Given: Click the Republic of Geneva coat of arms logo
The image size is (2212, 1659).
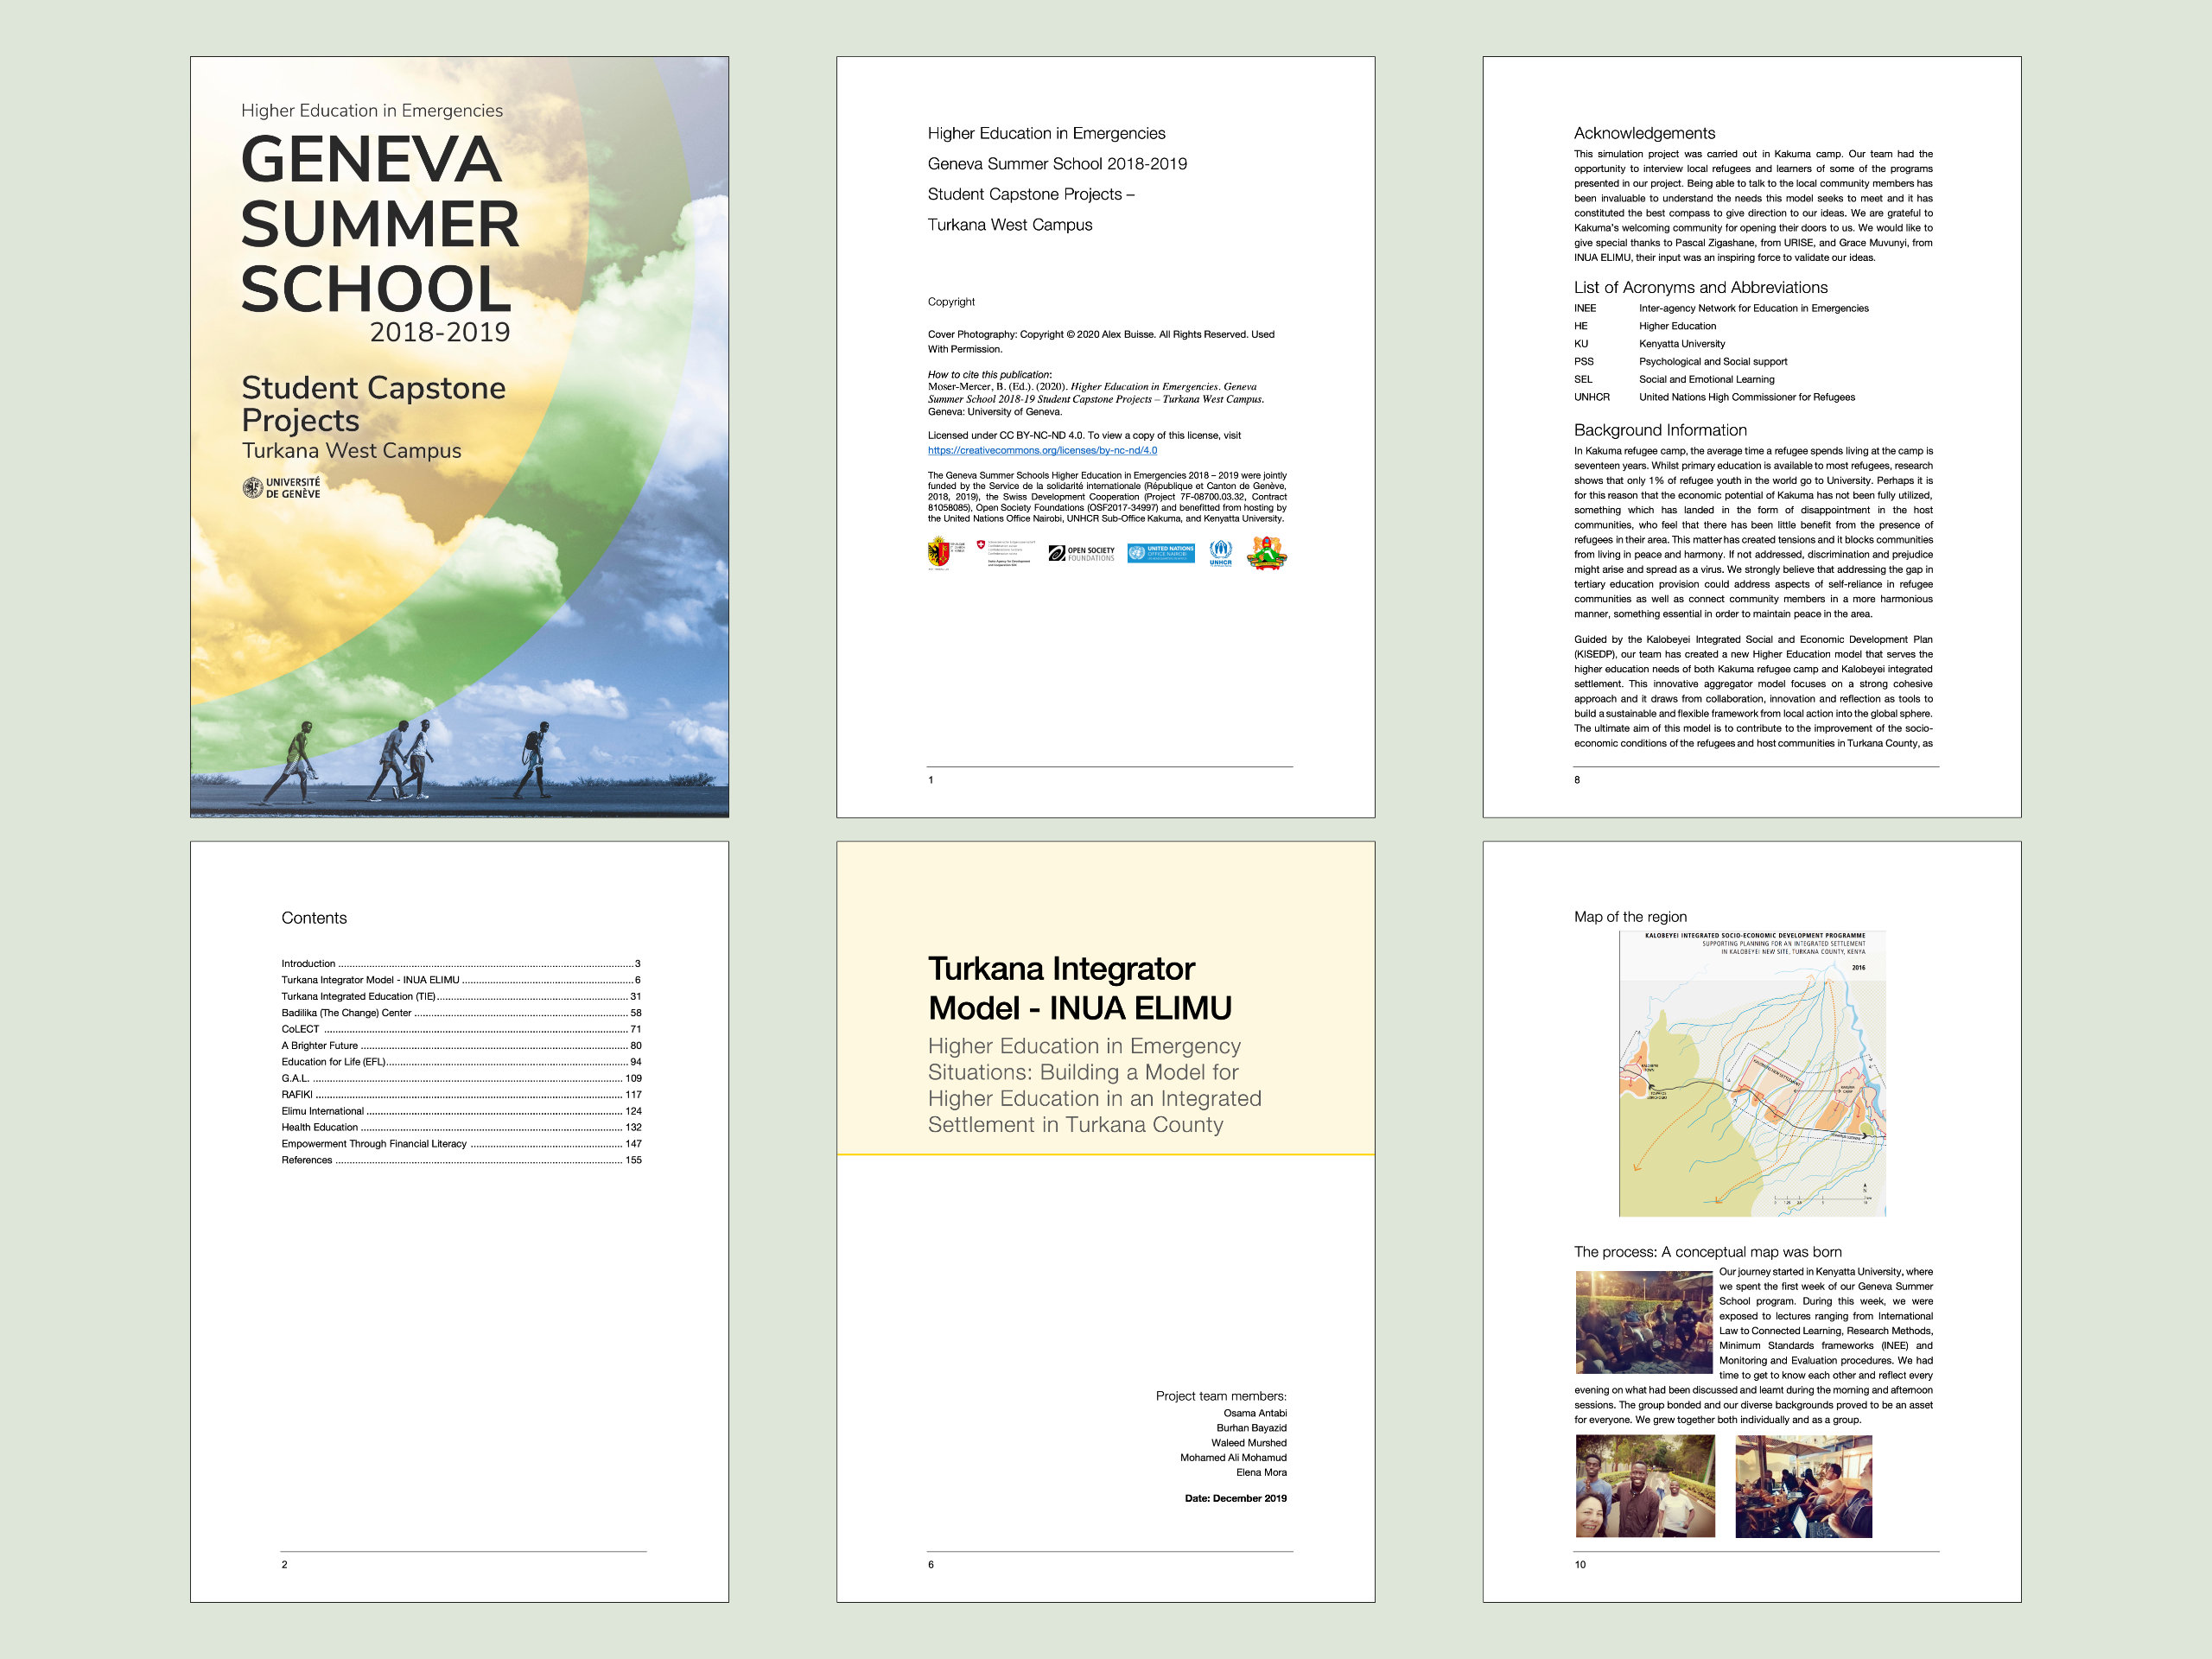Looking at the screenshot, I should [938, 553].
